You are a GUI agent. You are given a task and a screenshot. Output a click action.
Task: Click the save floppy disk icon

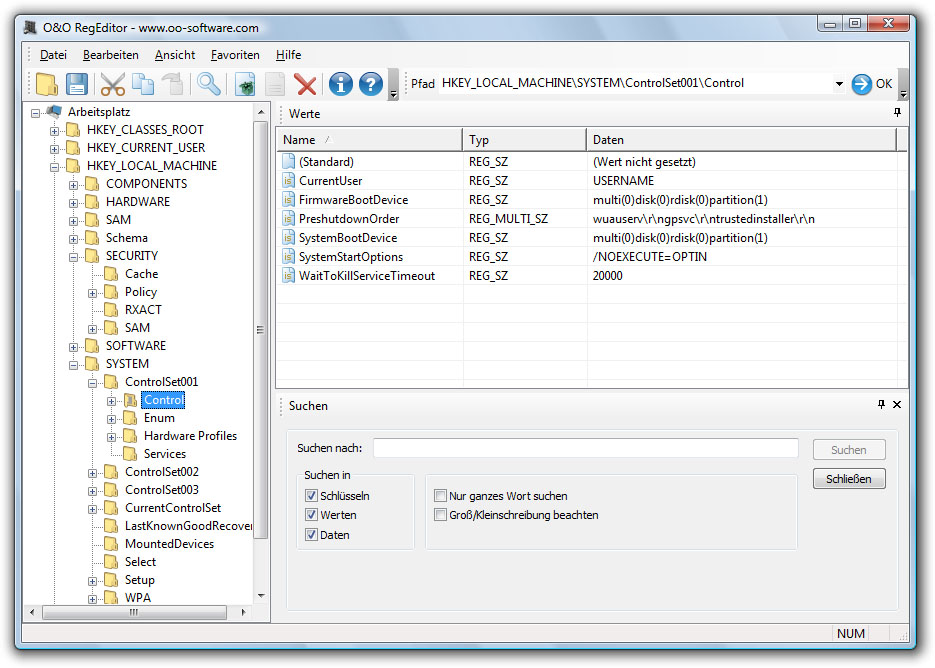coord(77,84)
